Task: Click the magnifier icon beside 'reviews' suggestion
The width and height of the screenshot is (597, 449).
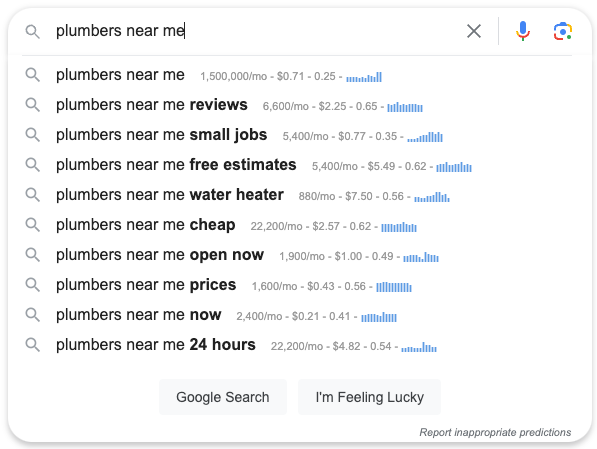Action: [x=33, y=105]
